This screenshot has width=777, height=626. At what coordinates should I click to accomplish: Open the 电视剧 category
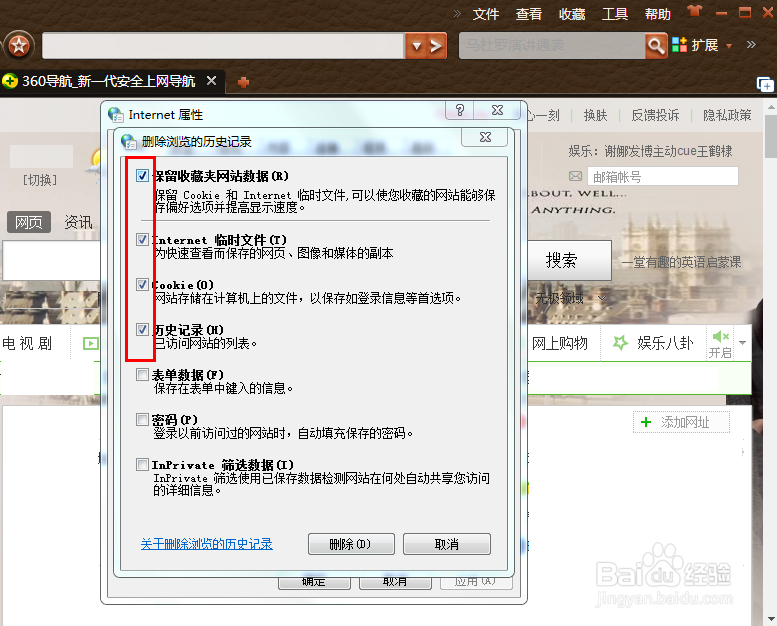tap(27, 343)
